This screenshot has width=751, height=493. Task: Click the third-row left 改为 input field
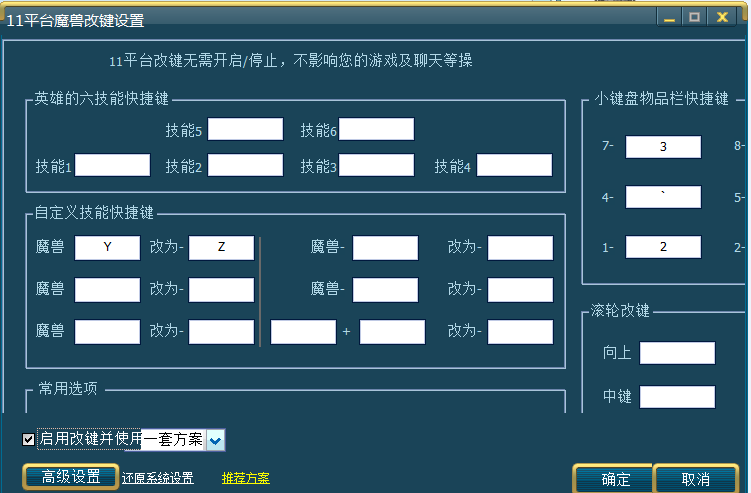[221, 332]
